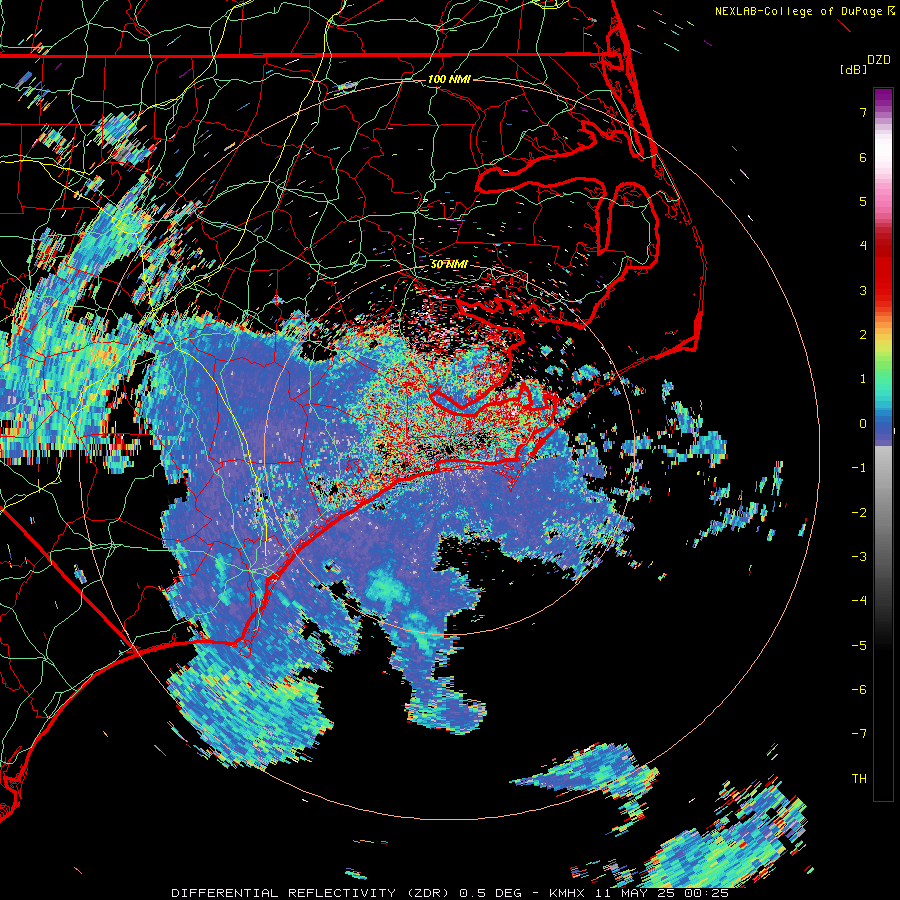Click the 100 NMI range ring label

tap(449, 79)
